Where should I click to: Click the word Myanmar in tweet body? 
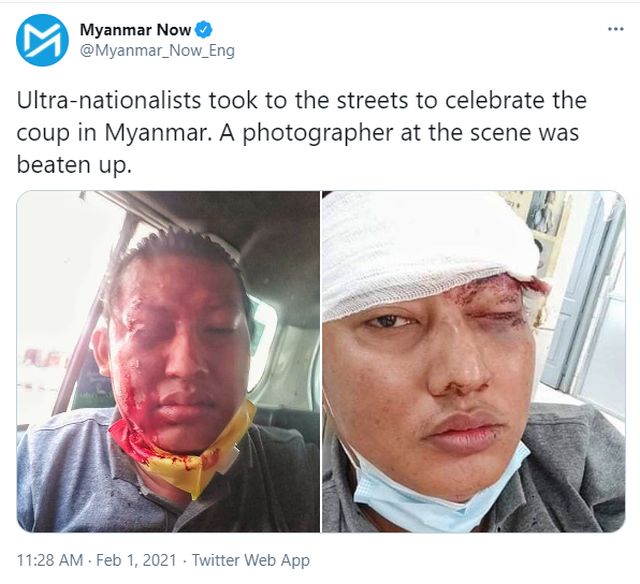click(158, 133)
